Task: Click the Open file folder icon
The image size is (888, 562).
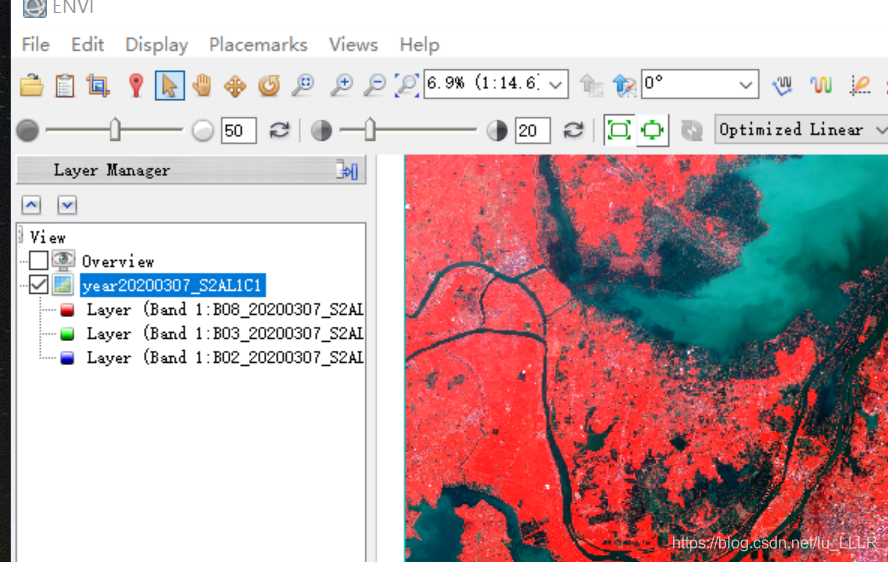Action: (32, 85)
